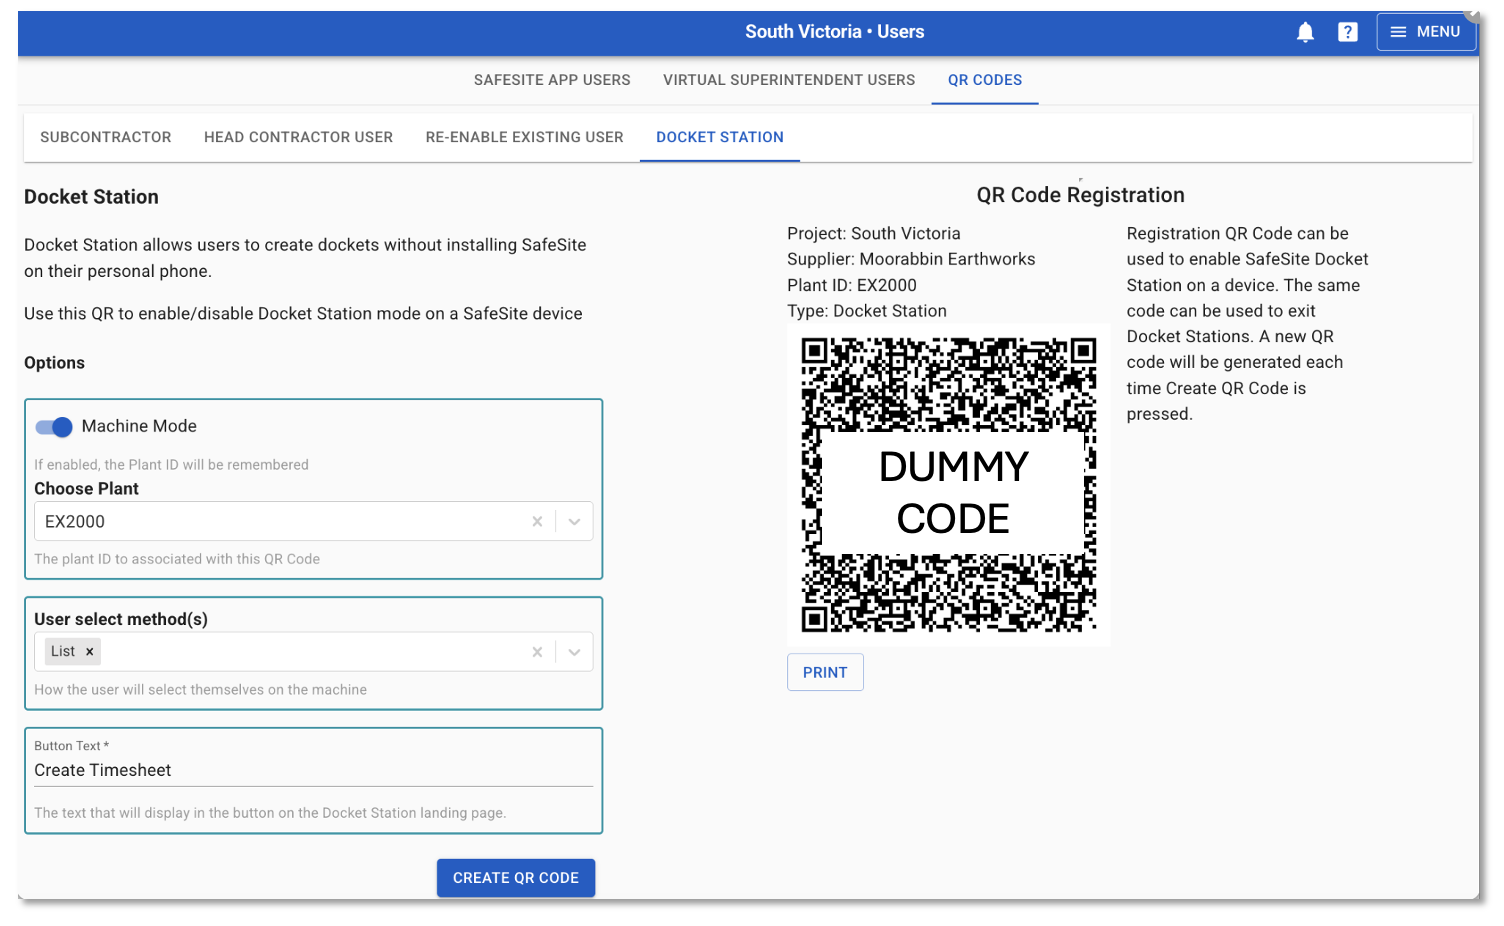The height and width of the screenshot is (926, 1504).
Task: Click the Choose Plant combo box field
Action: [x=313, y=521]
